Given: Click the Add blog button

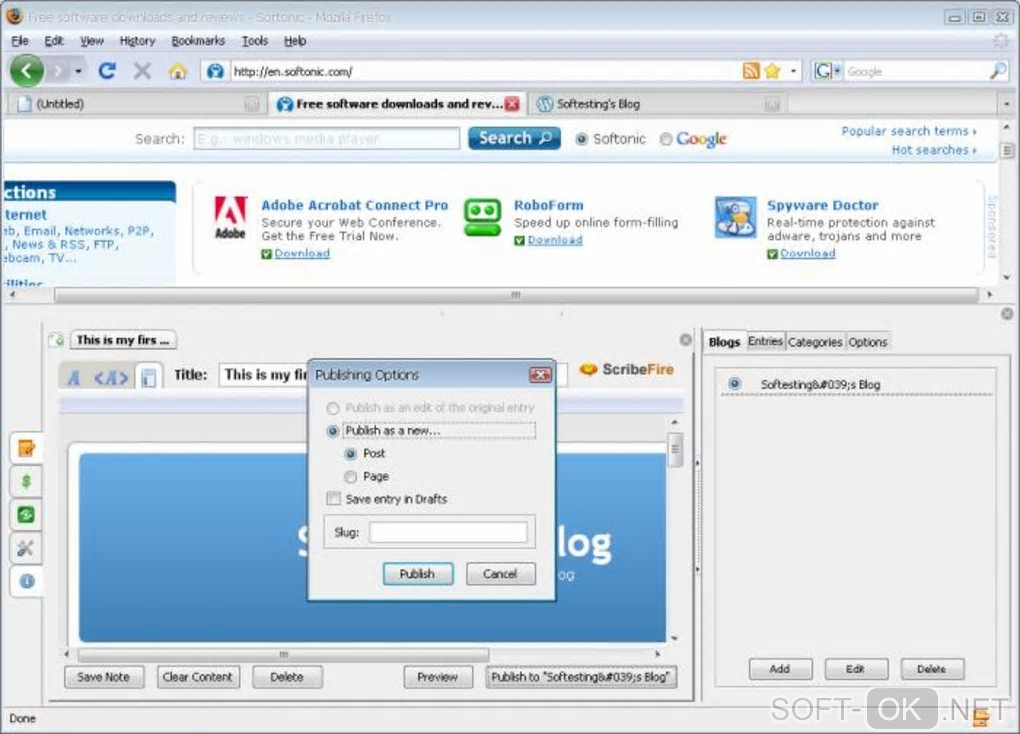Looking at the screenshot, I should (780, 668).
